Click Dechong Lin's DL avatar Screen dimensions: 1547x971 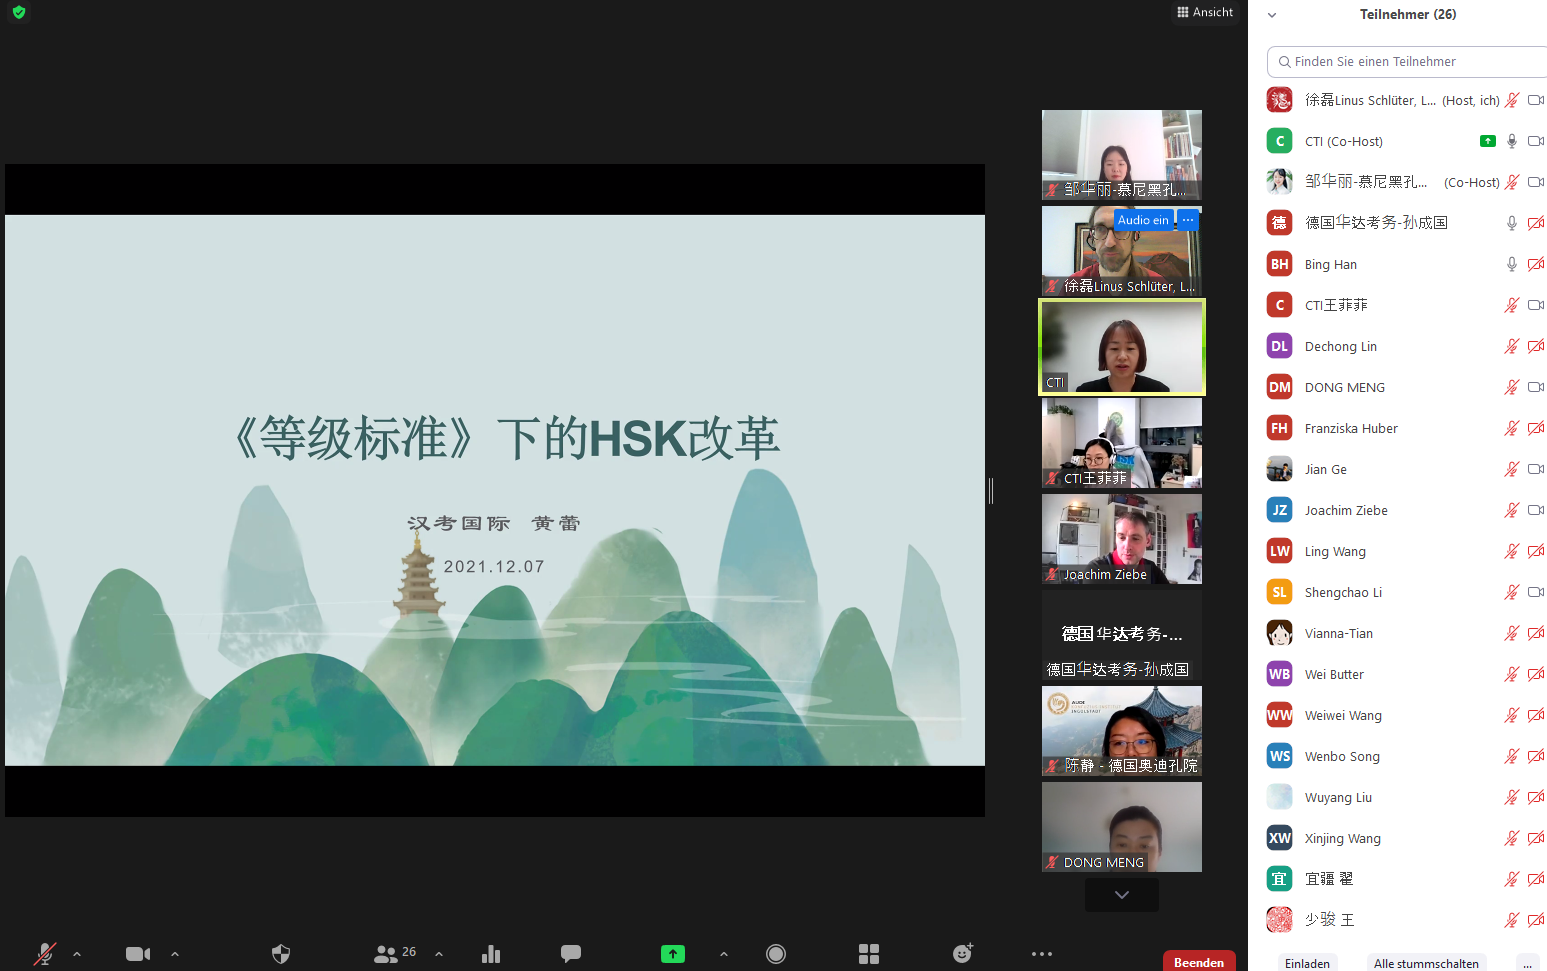[1279, 346]
